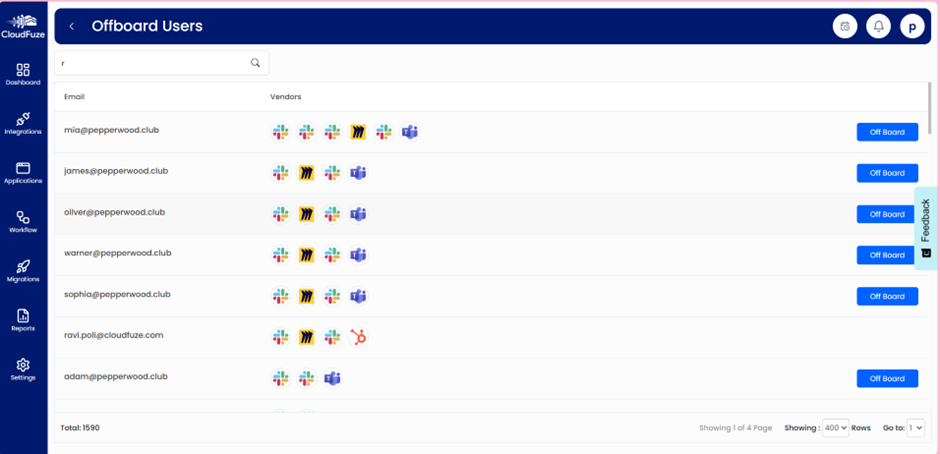Click the Teams icon in james's row
940x454 pixels.
click(x=358, y=173)
